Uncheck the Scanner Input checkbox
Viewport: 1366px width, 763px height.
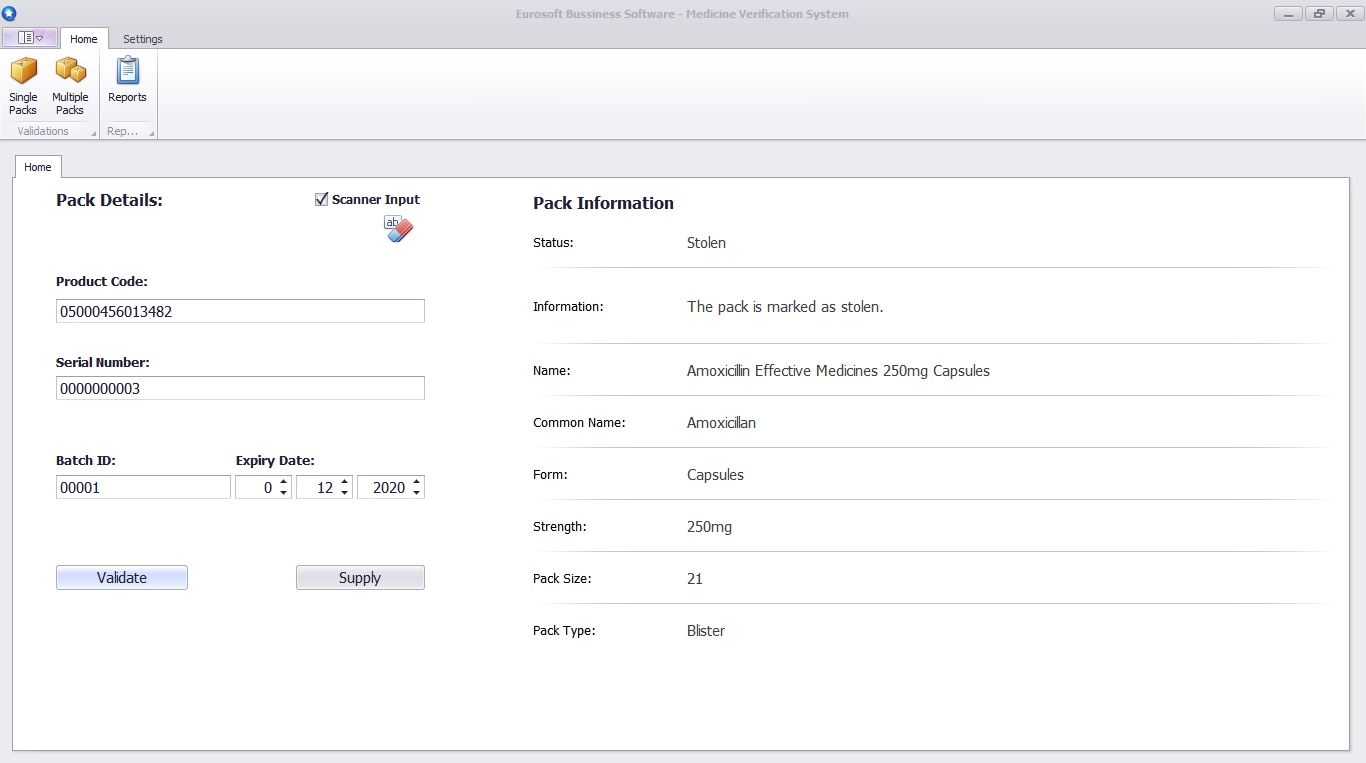[321, 199]
